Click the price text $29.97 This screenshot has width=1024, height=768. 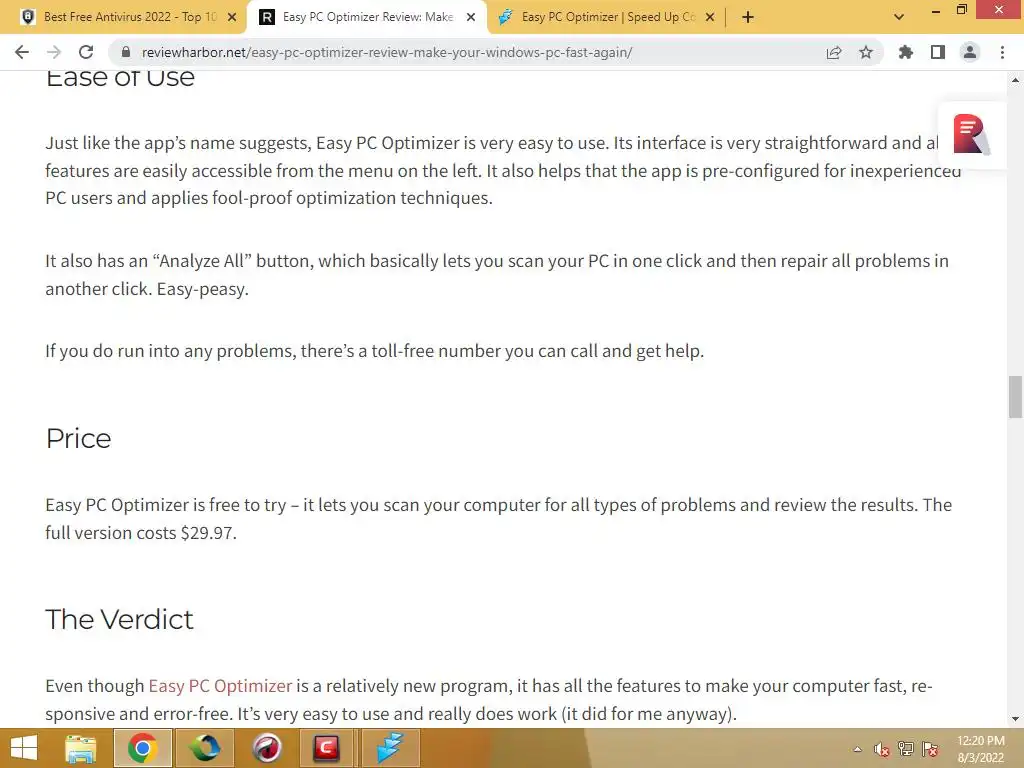(207, 533)
